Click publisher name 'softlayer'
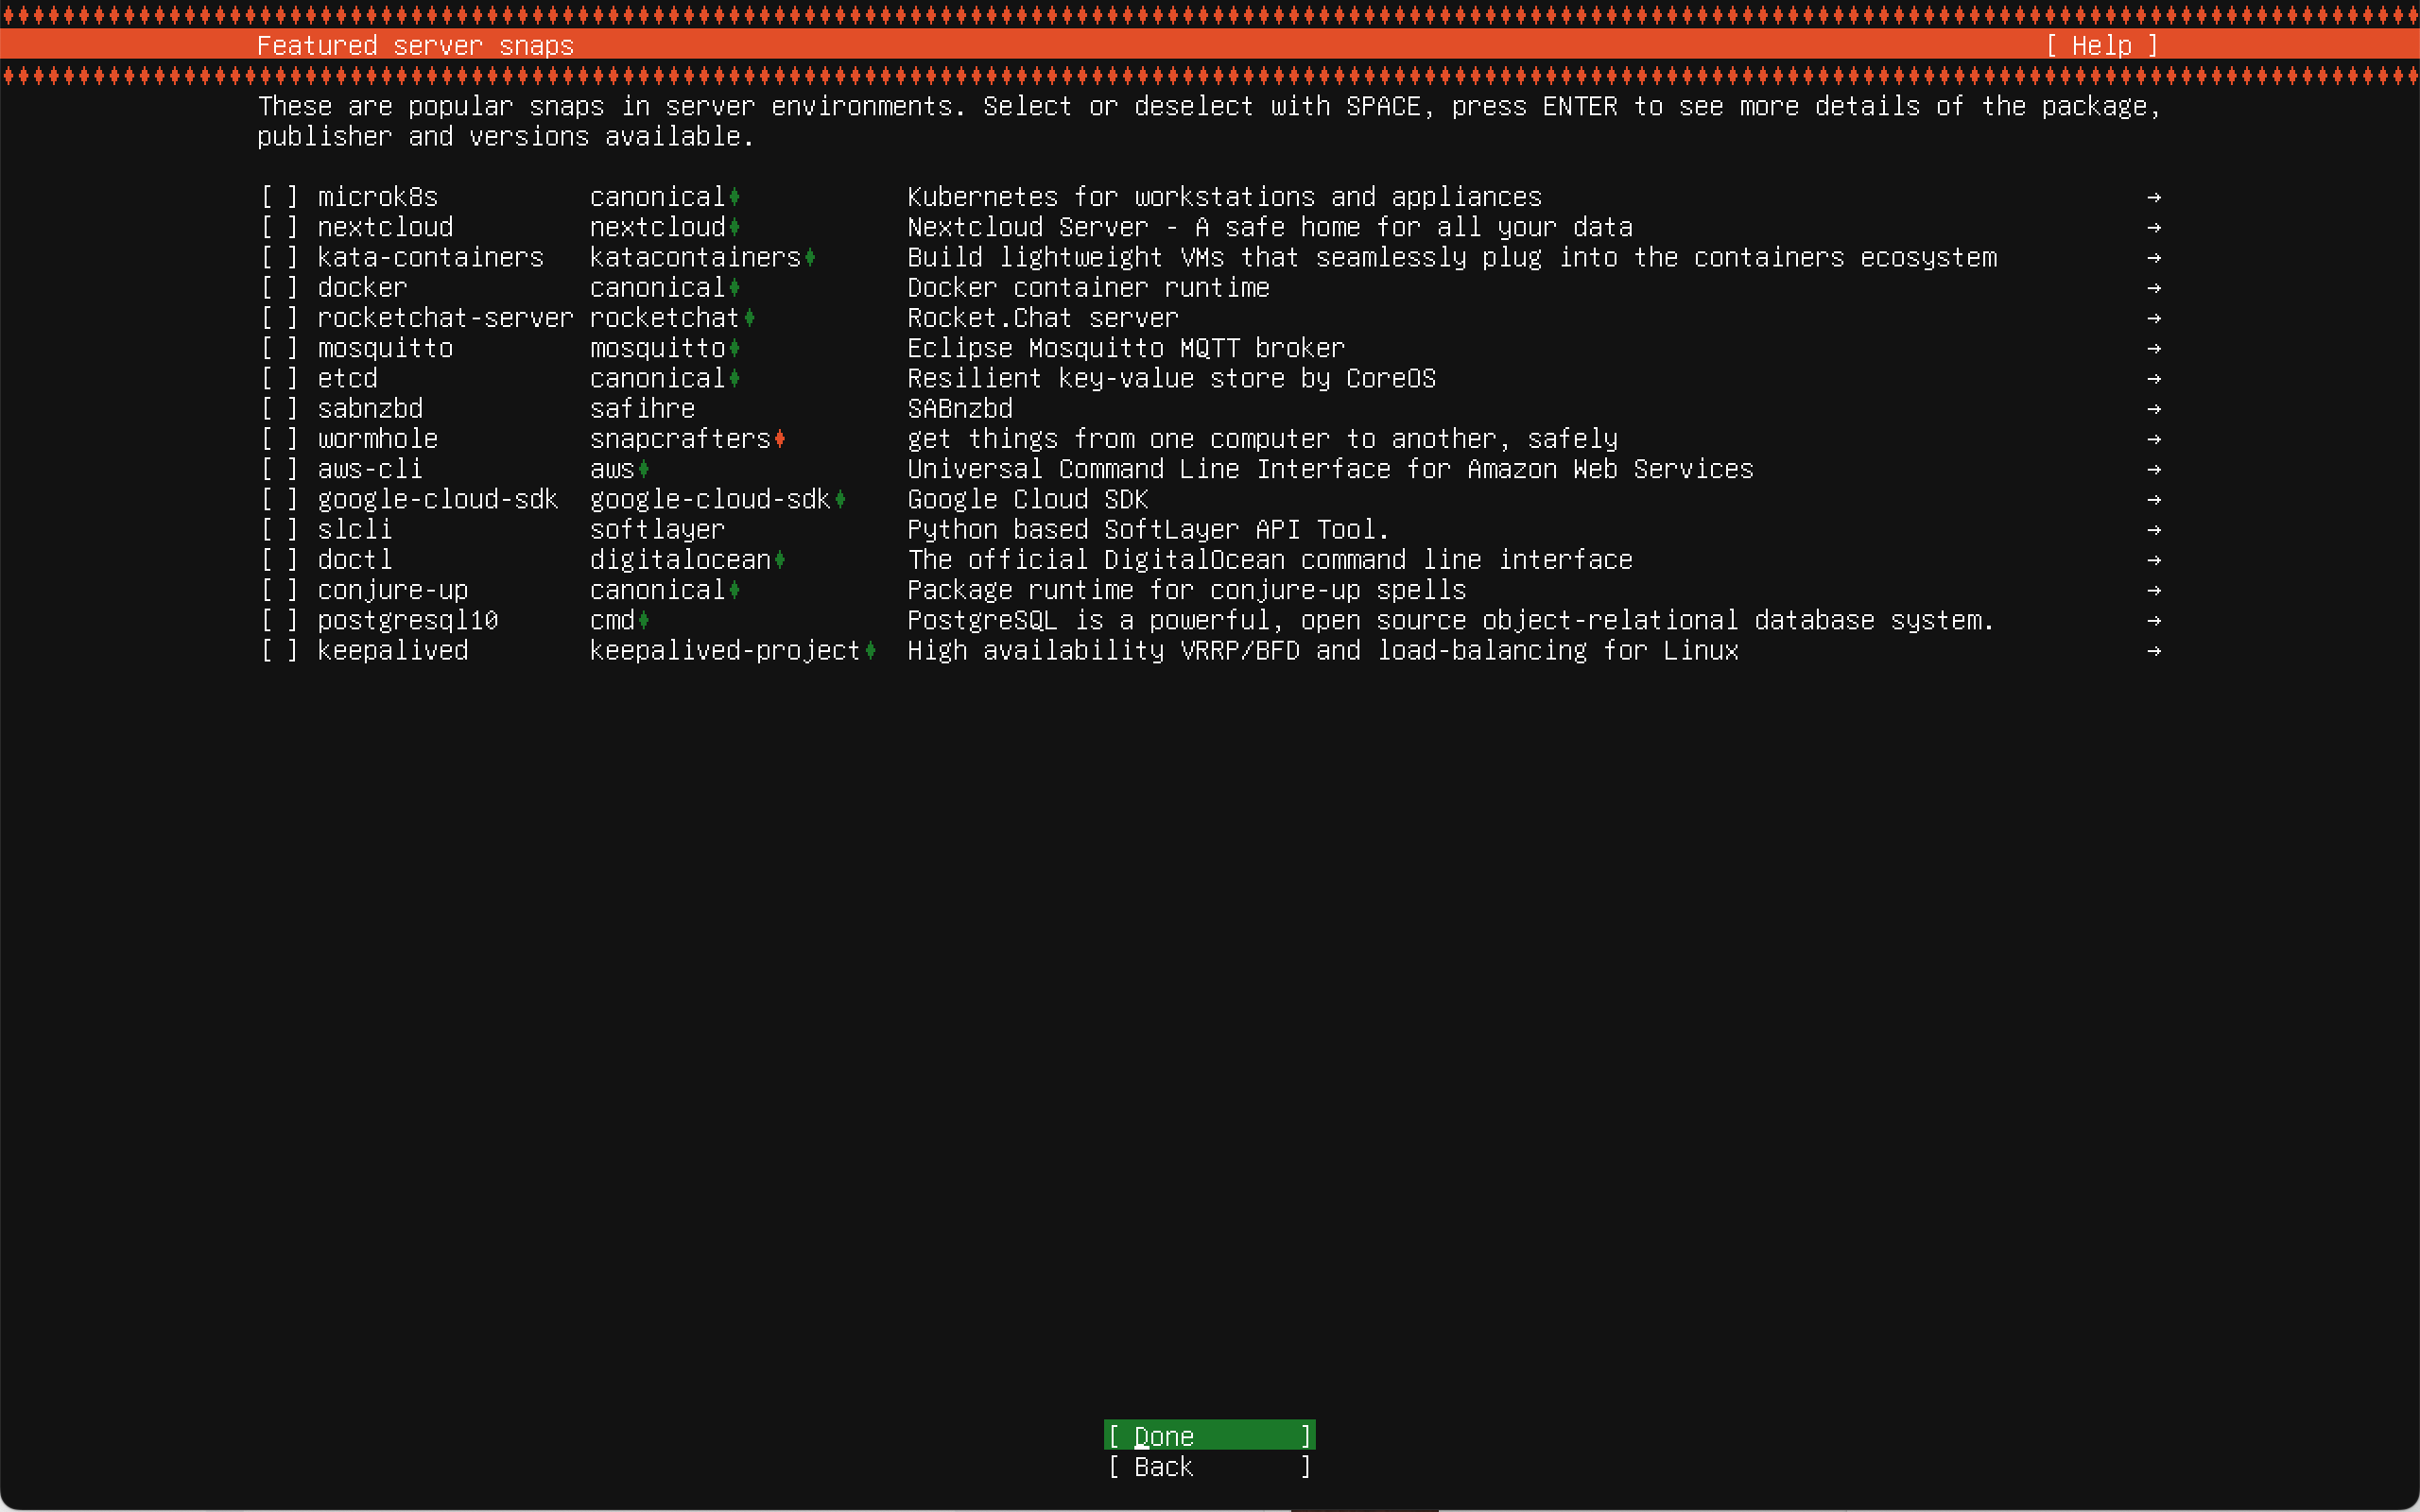Image resolution: width=2420 pixels, height=1512 pixels. (657, 530)
